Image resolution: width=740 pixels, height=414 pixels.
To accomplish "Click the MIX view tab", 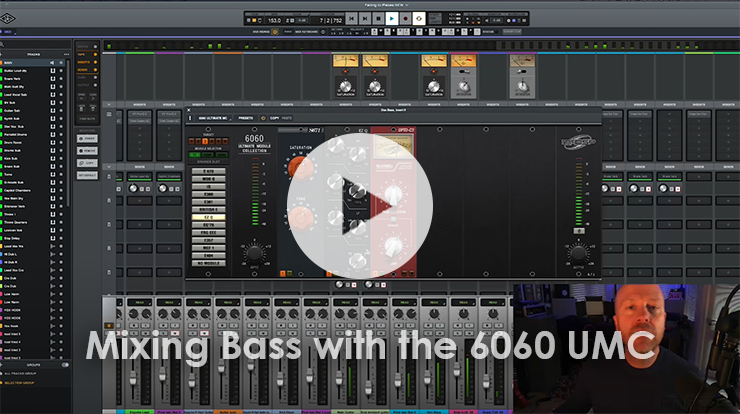I will tap(8, 32).
